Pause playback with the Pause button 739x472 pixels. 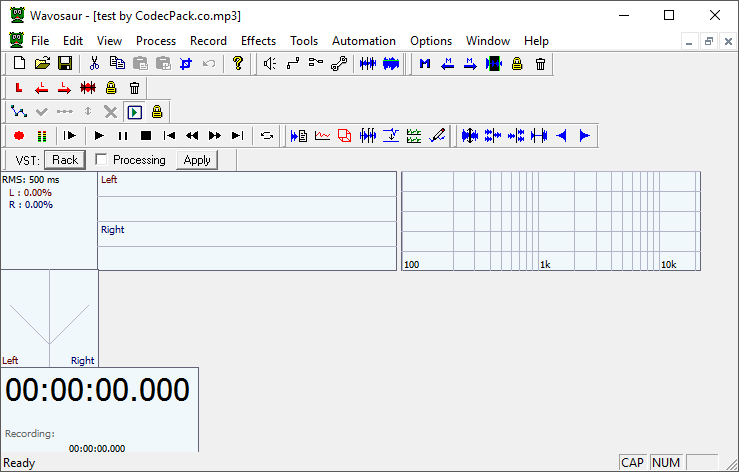[123, 136]
